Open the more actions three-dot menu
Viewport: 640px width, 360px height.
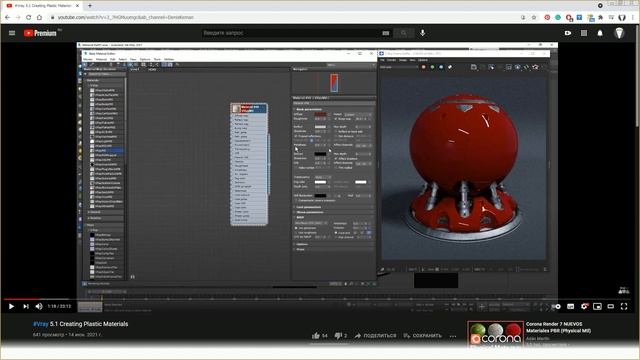[453, 336]
